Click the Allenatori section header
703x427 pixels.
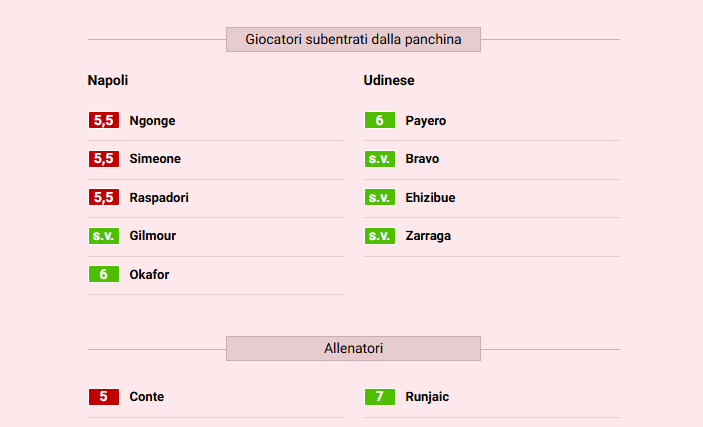coord(353,349)
